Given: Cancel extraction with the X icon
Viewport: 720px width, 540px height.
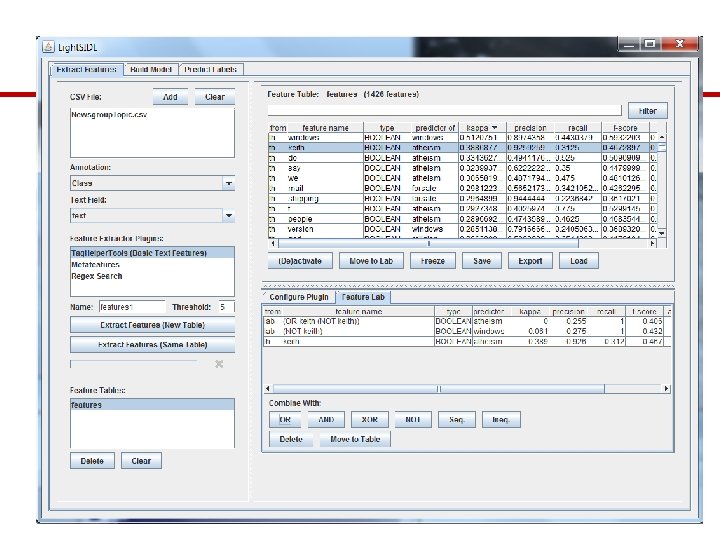Looking at the screenshot, I should tap(219, 364).
